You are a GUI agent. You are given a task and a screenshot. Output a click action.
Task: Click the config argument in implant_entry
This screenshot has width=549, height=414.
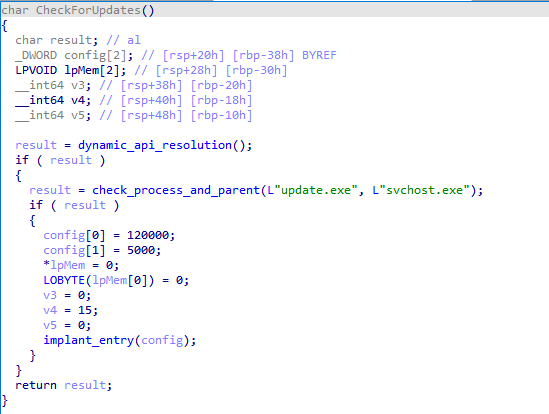pyautogui.click(x=162, y=340)
